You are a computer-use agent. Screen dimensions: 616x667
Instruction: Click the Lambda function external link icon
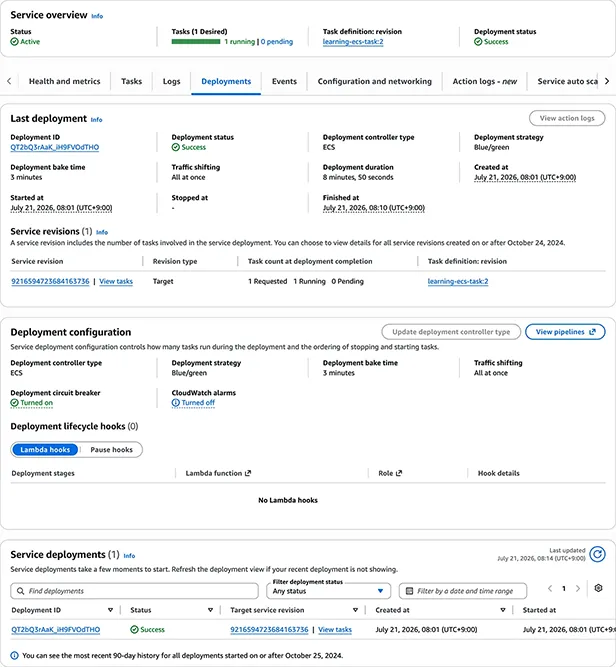[x=248, y=473]
